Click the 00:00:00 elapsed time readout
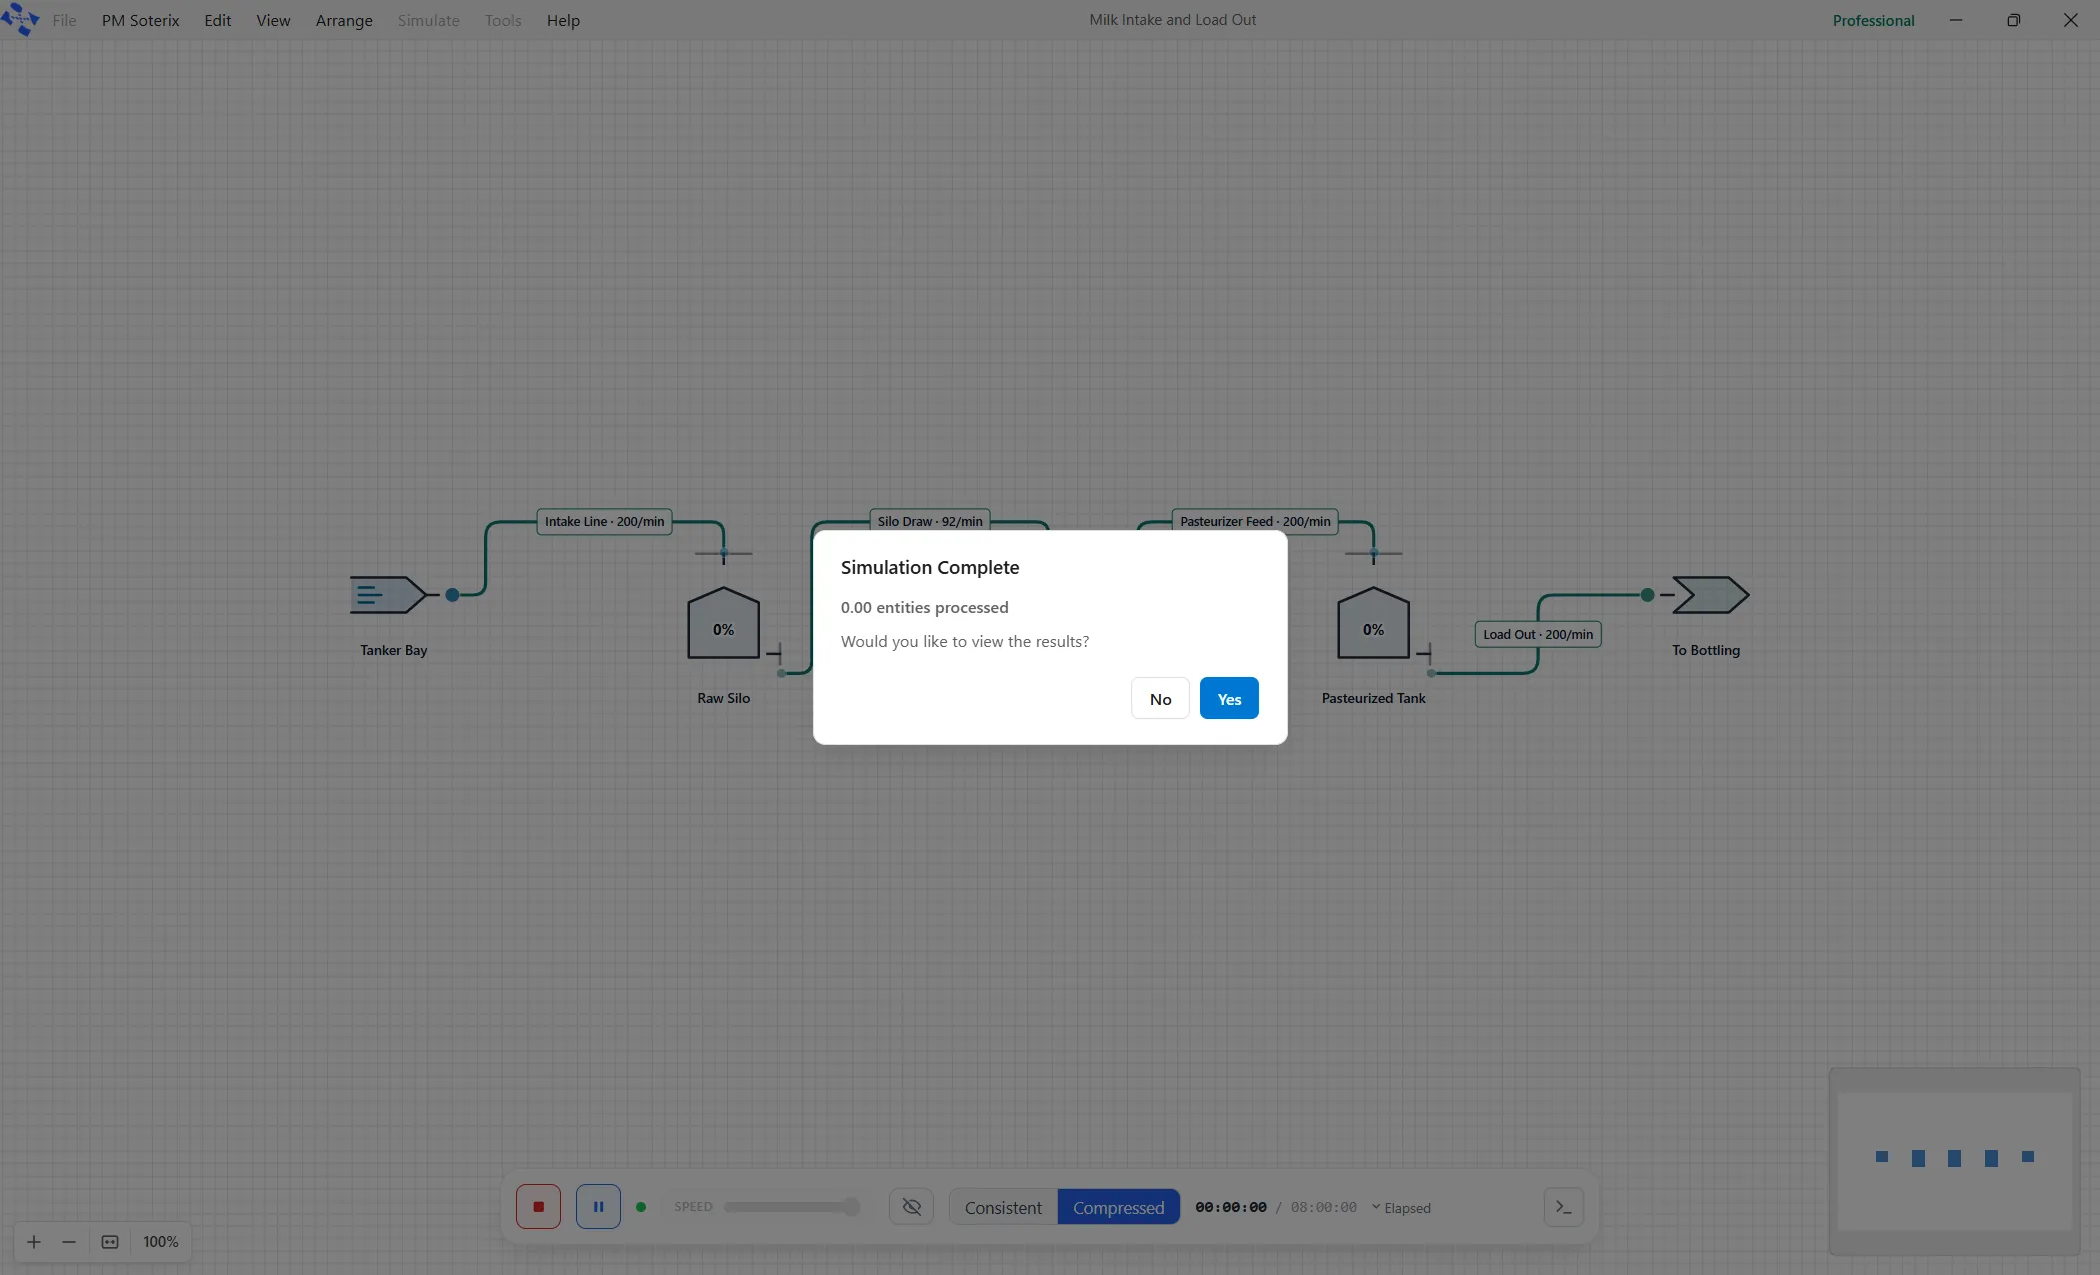Image resolution: width=2100 pixels, height=1275 pixels. (1231, 1207)
